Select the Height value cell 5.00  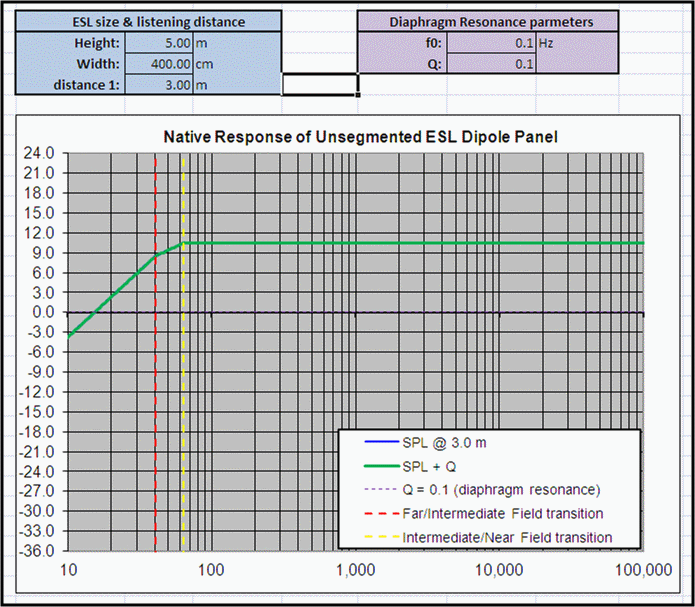[159, 43]
